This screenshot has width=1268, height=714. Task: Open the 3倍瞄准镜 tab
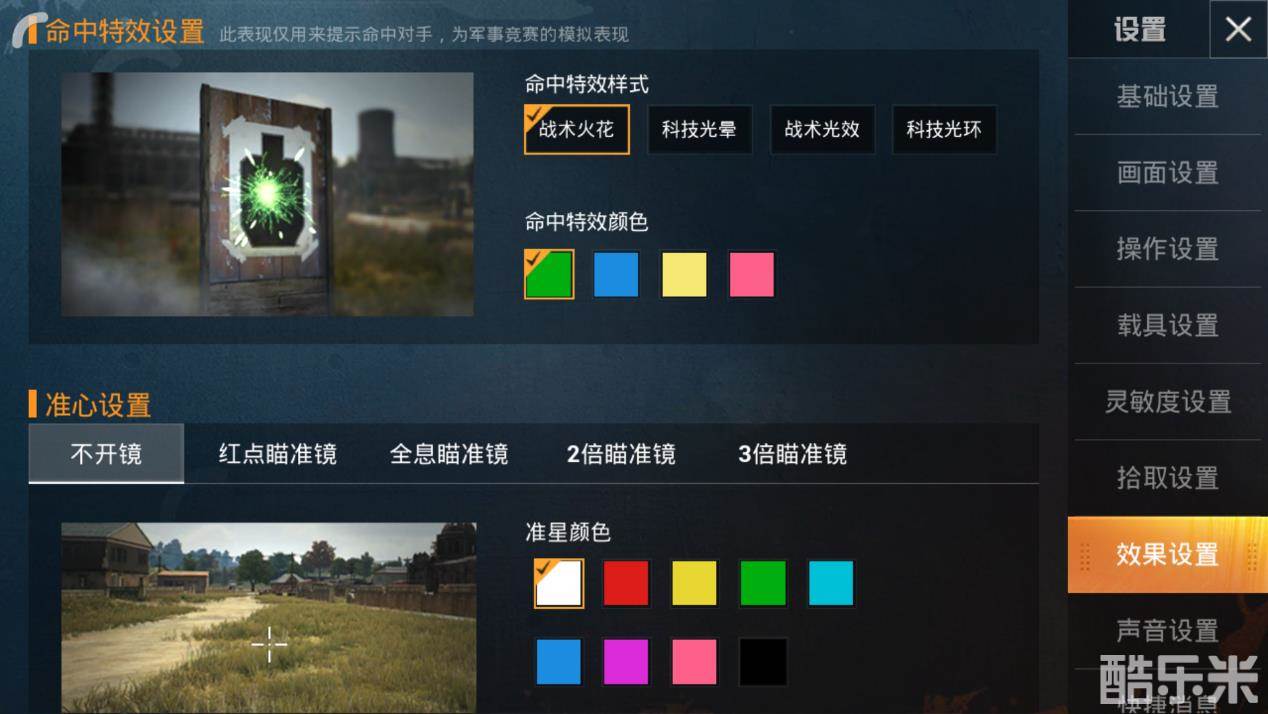(792, 454)
